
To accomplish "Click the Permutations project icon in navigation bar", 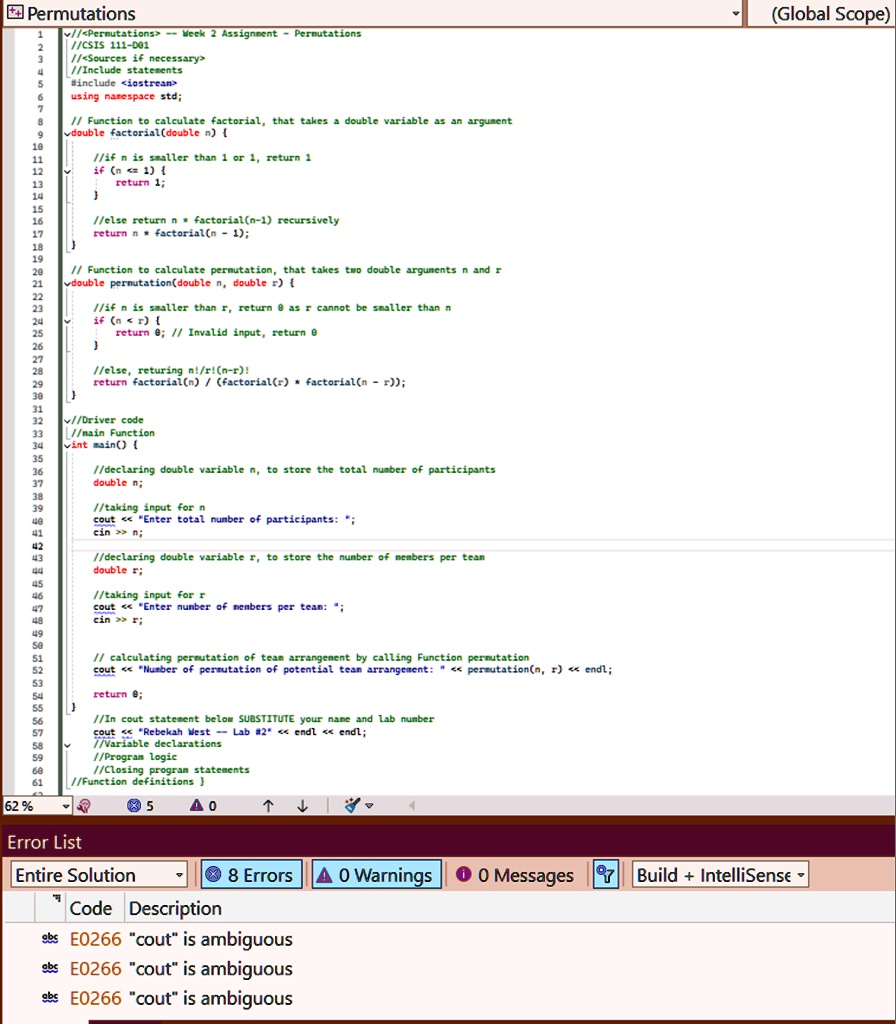I will pyautogui.click(x=13, y=14).
